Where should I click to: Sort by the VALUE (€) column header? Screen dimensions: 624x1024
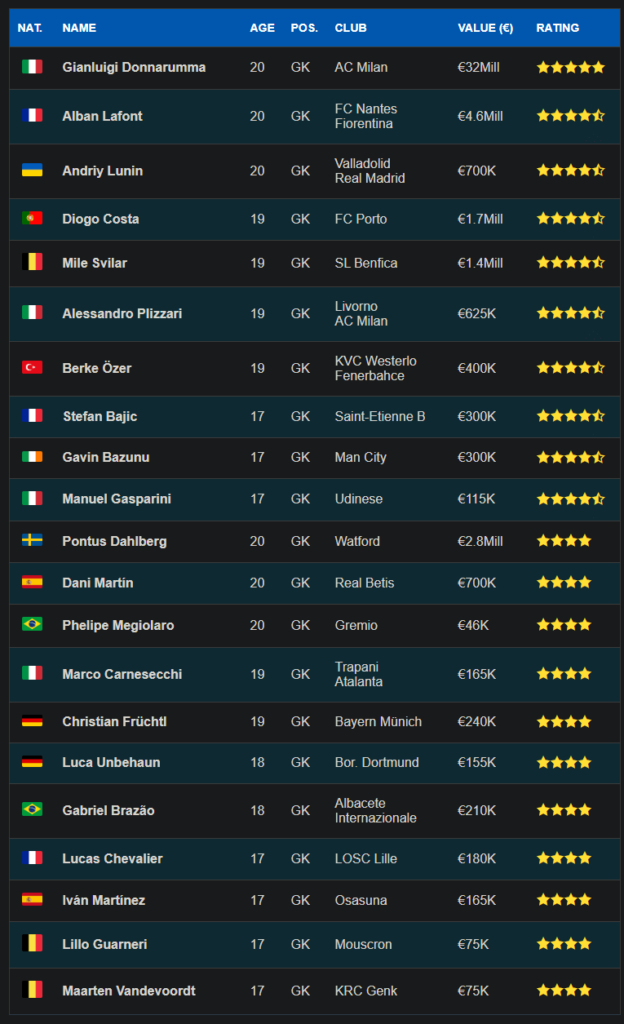[485, 28]
